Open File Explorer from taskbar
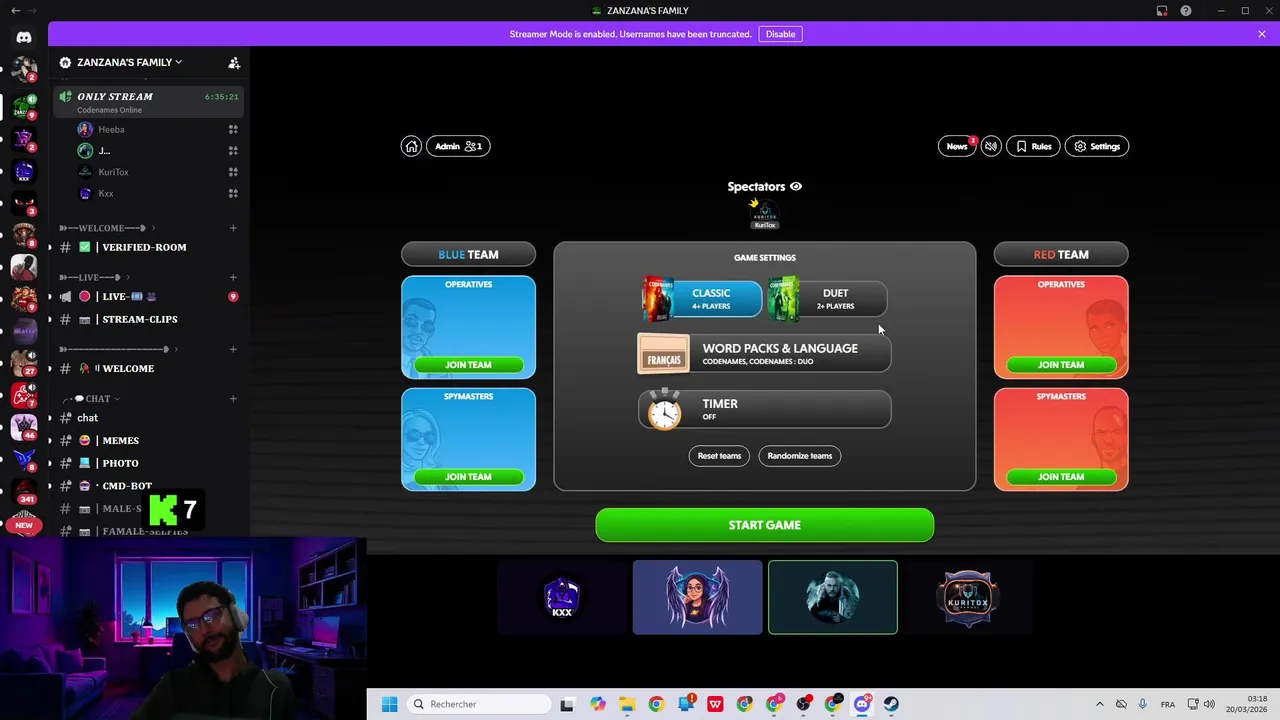 tap(626, 704)
